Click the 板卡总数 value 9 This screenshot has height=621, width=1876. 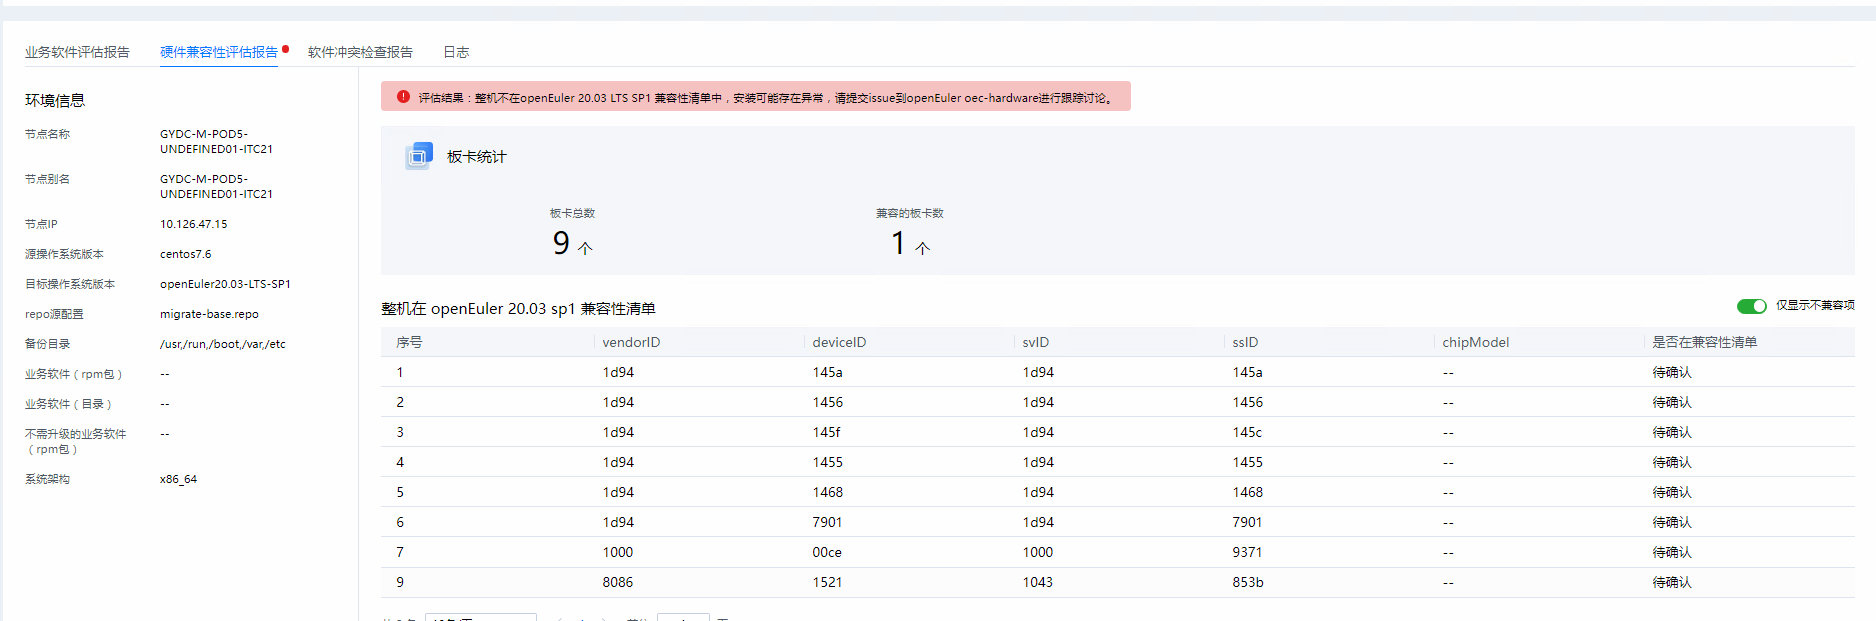pos(561,243)
